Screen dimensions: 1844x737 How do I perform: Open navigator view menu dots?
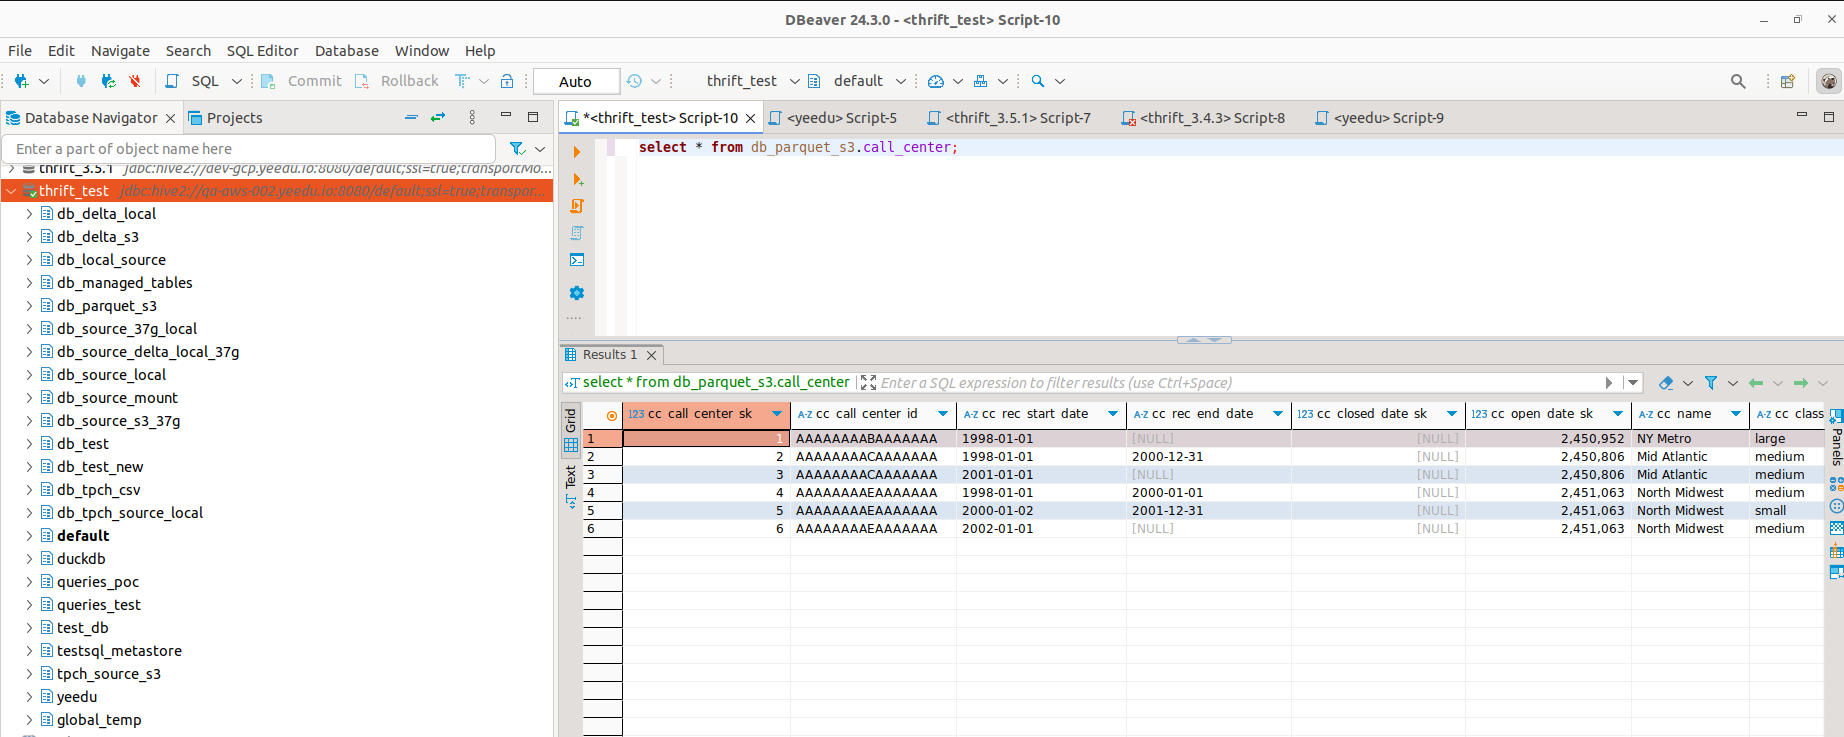[x=472, y=117]
